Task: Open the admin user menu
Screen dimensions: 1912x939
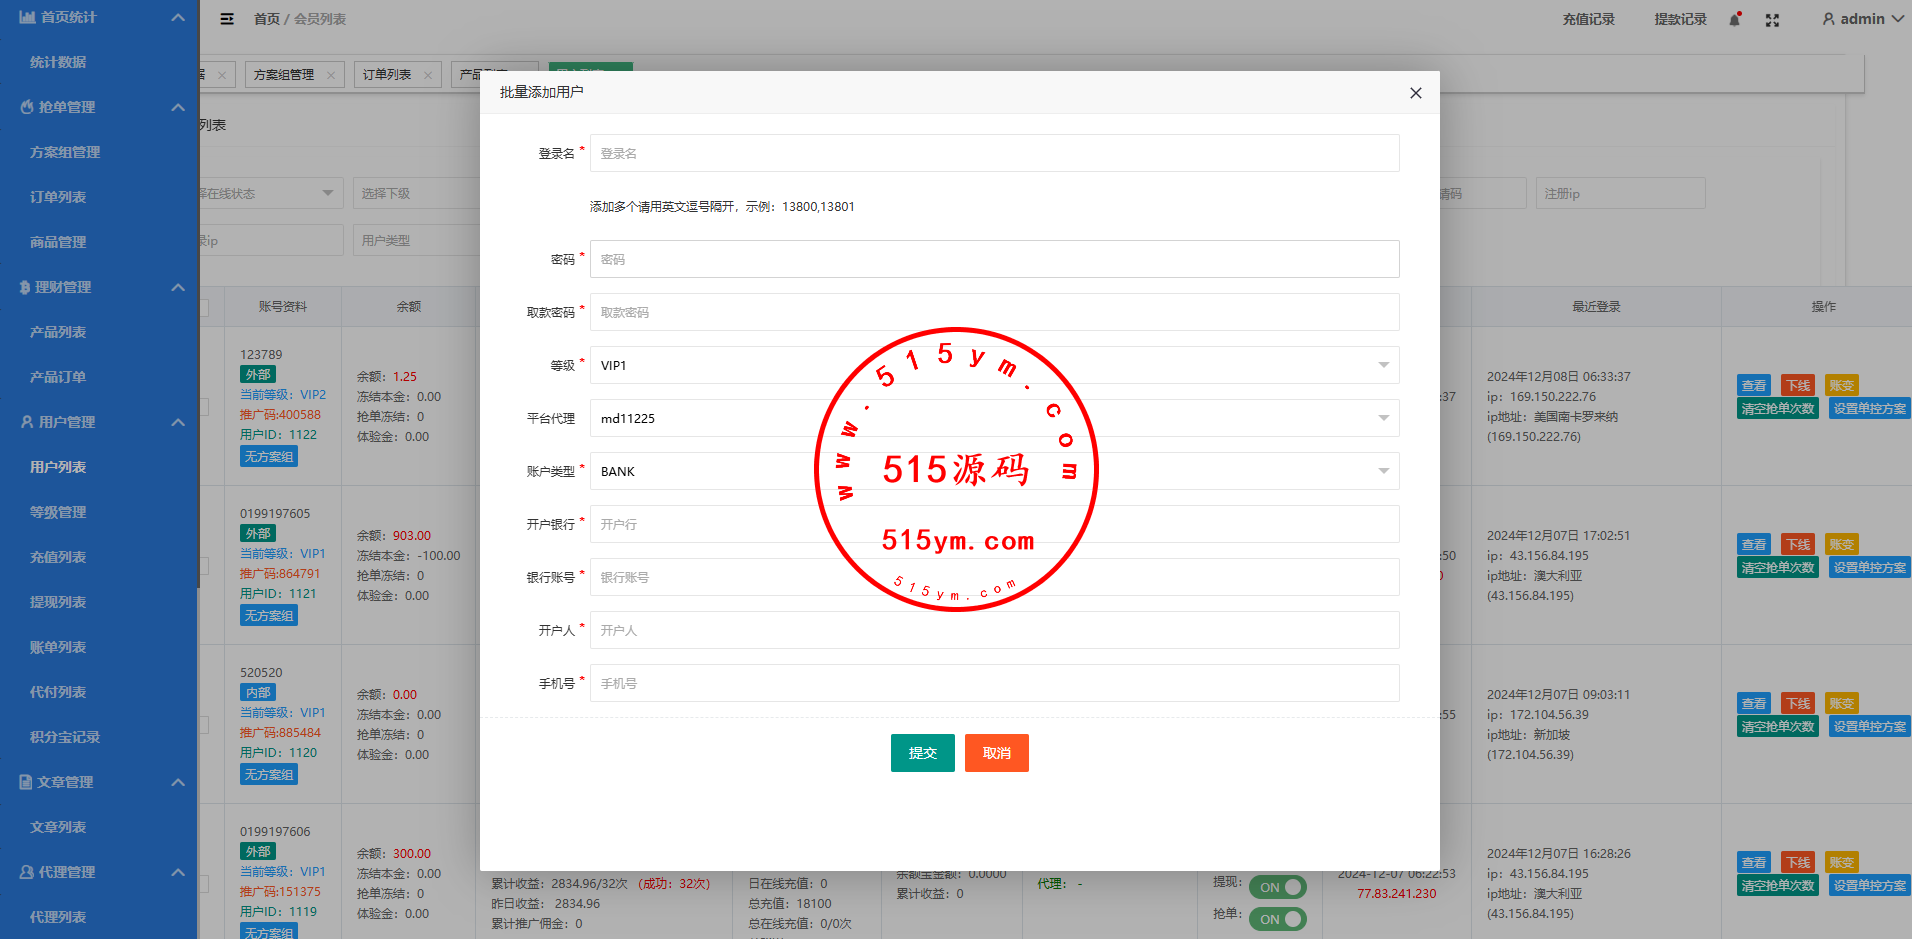Action: (x=1862, y=19)
